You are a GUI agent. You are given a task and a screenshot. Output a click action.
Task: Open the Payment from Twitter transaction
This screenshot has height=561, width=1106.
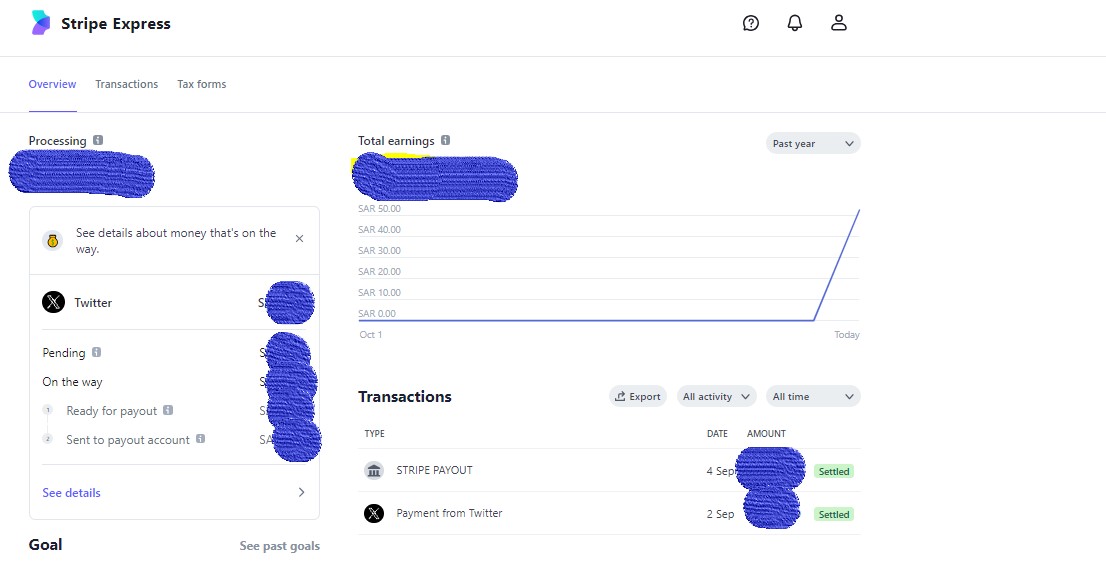[x=609, y=513]
